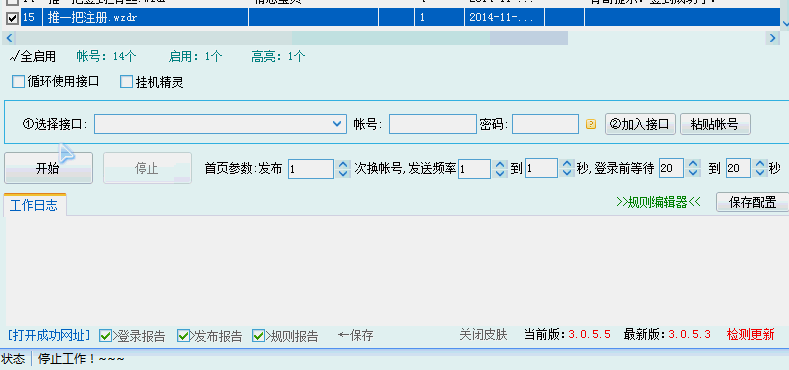Toggle 登录报告 checkbox
This screenshot has width=789, height=370.
[105, 335]
